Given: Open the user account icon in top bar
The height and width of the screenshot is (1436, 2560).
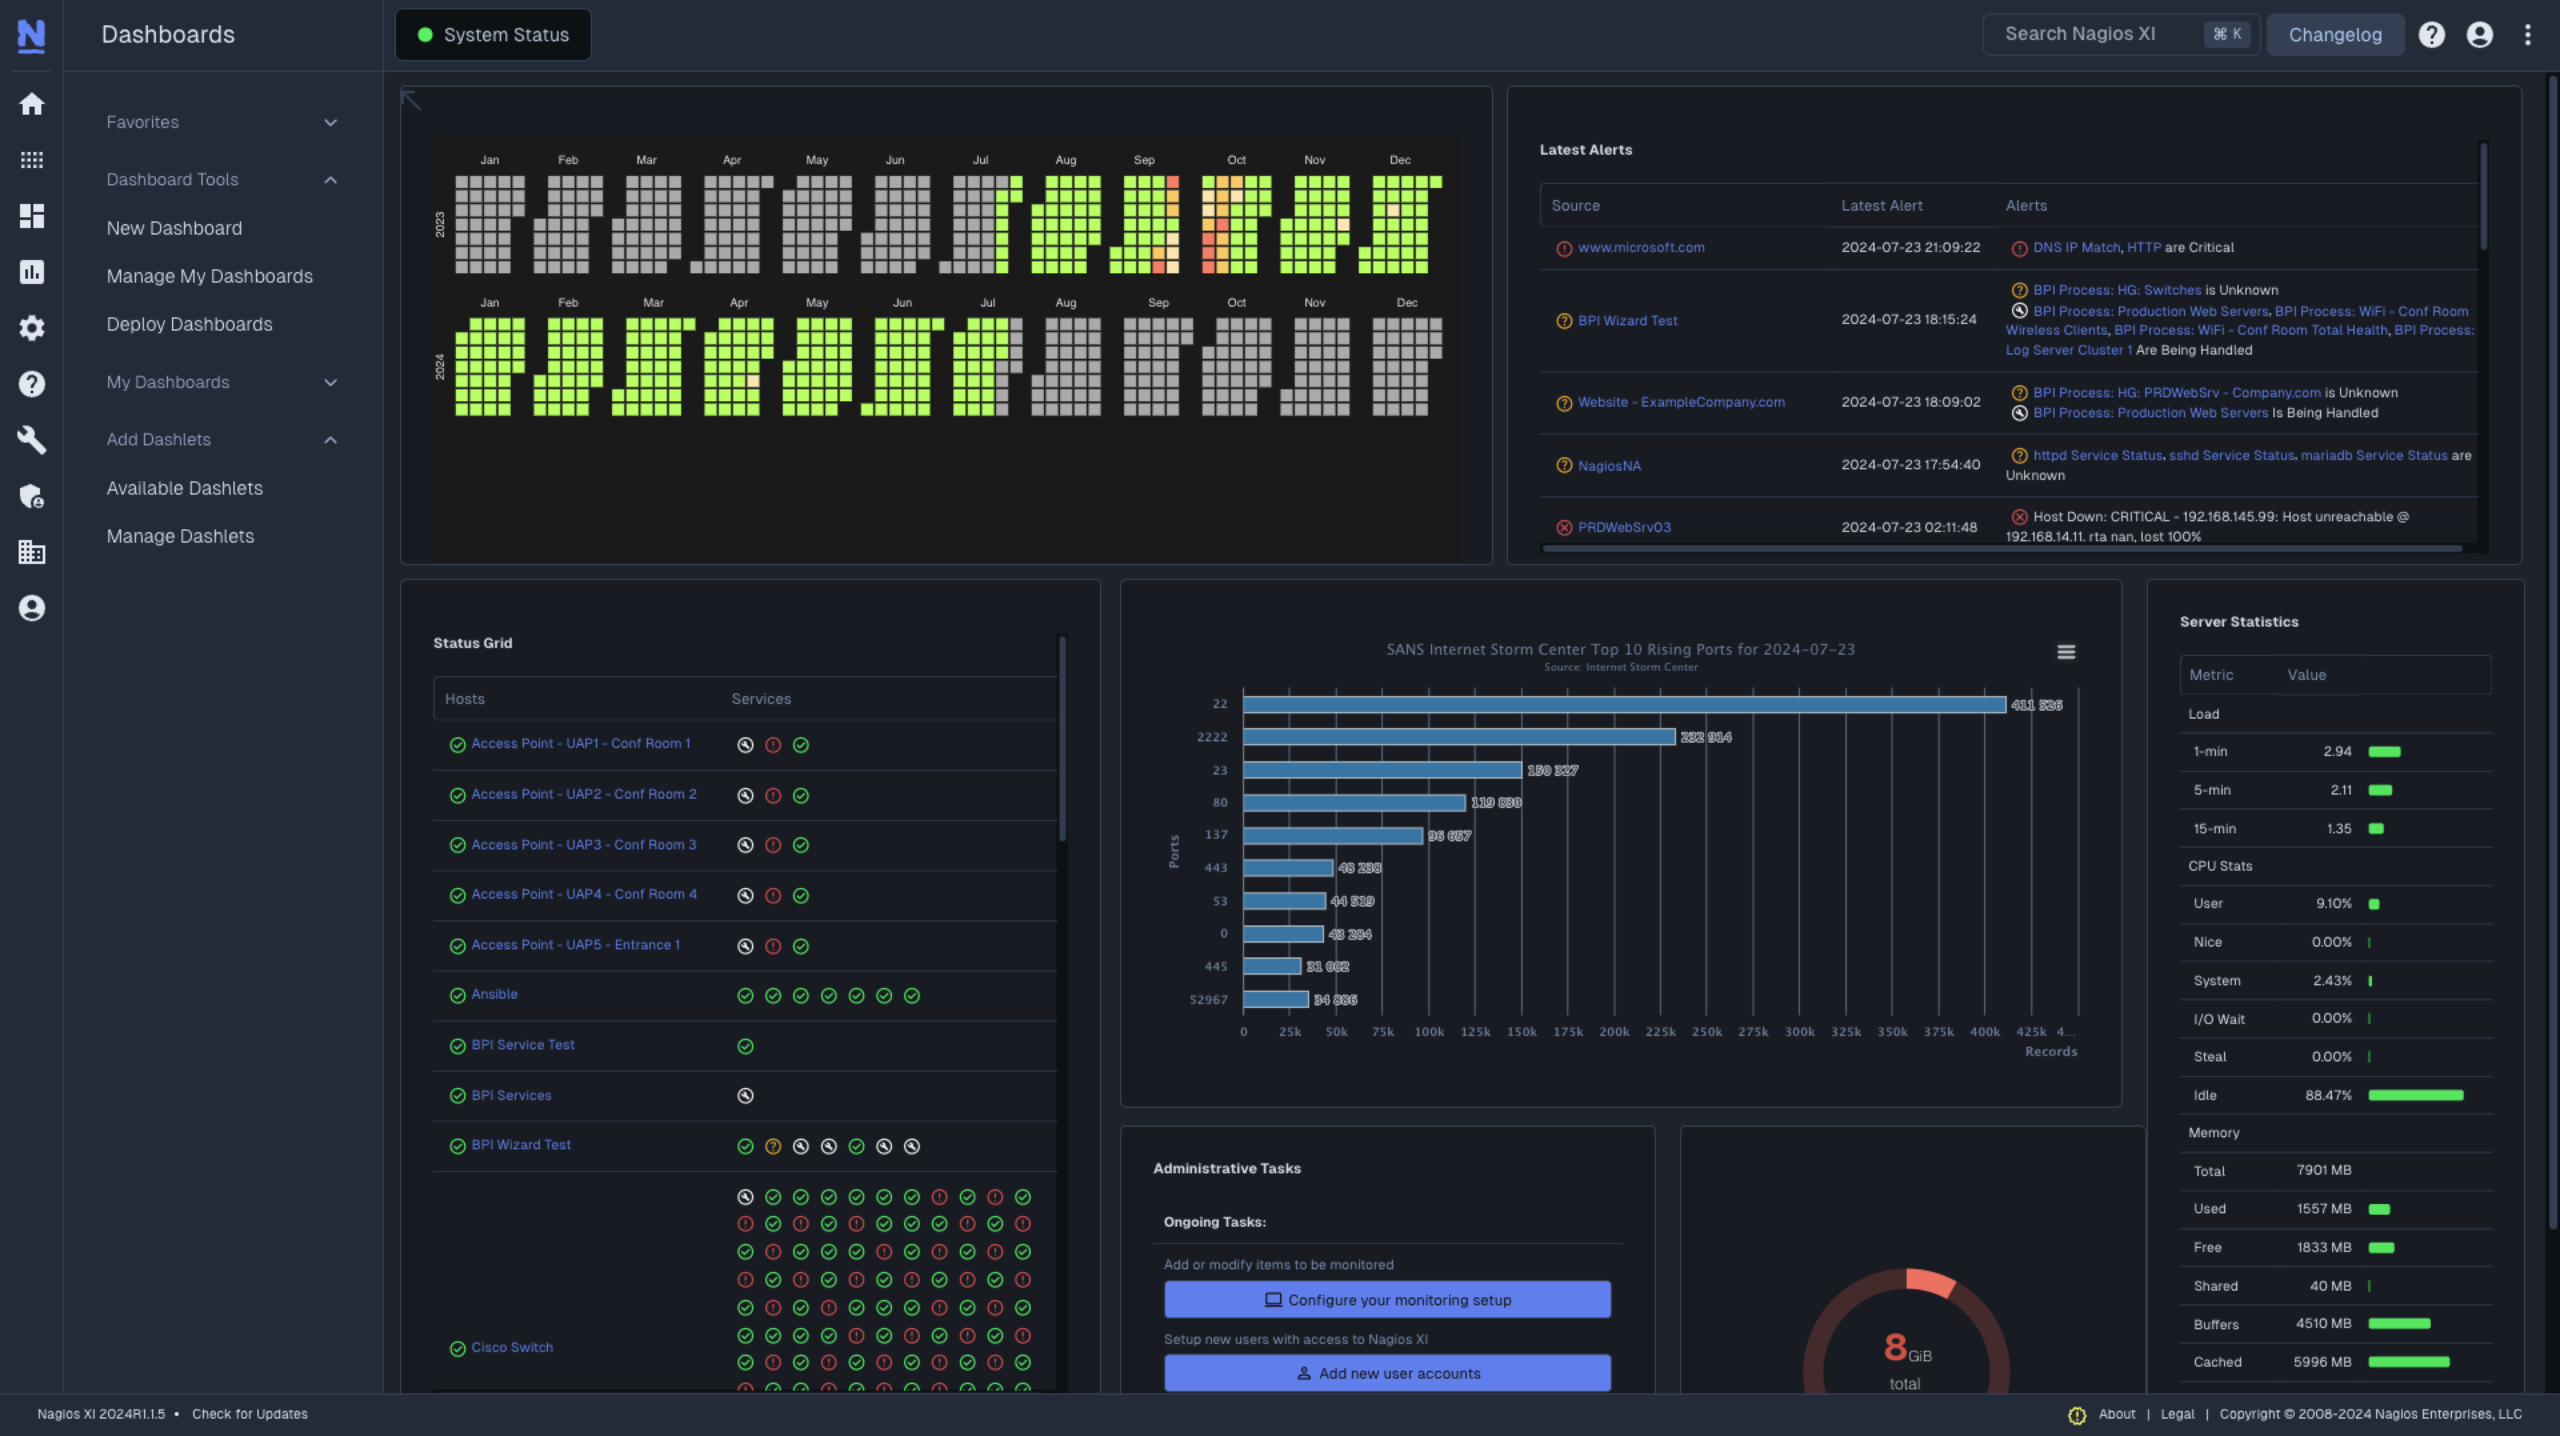Looking at the screenshot, I should [2479, 34].
